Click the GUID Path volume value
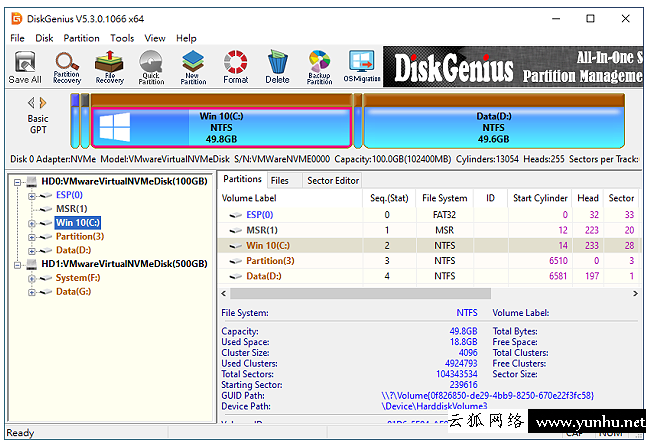 [487, 396]
